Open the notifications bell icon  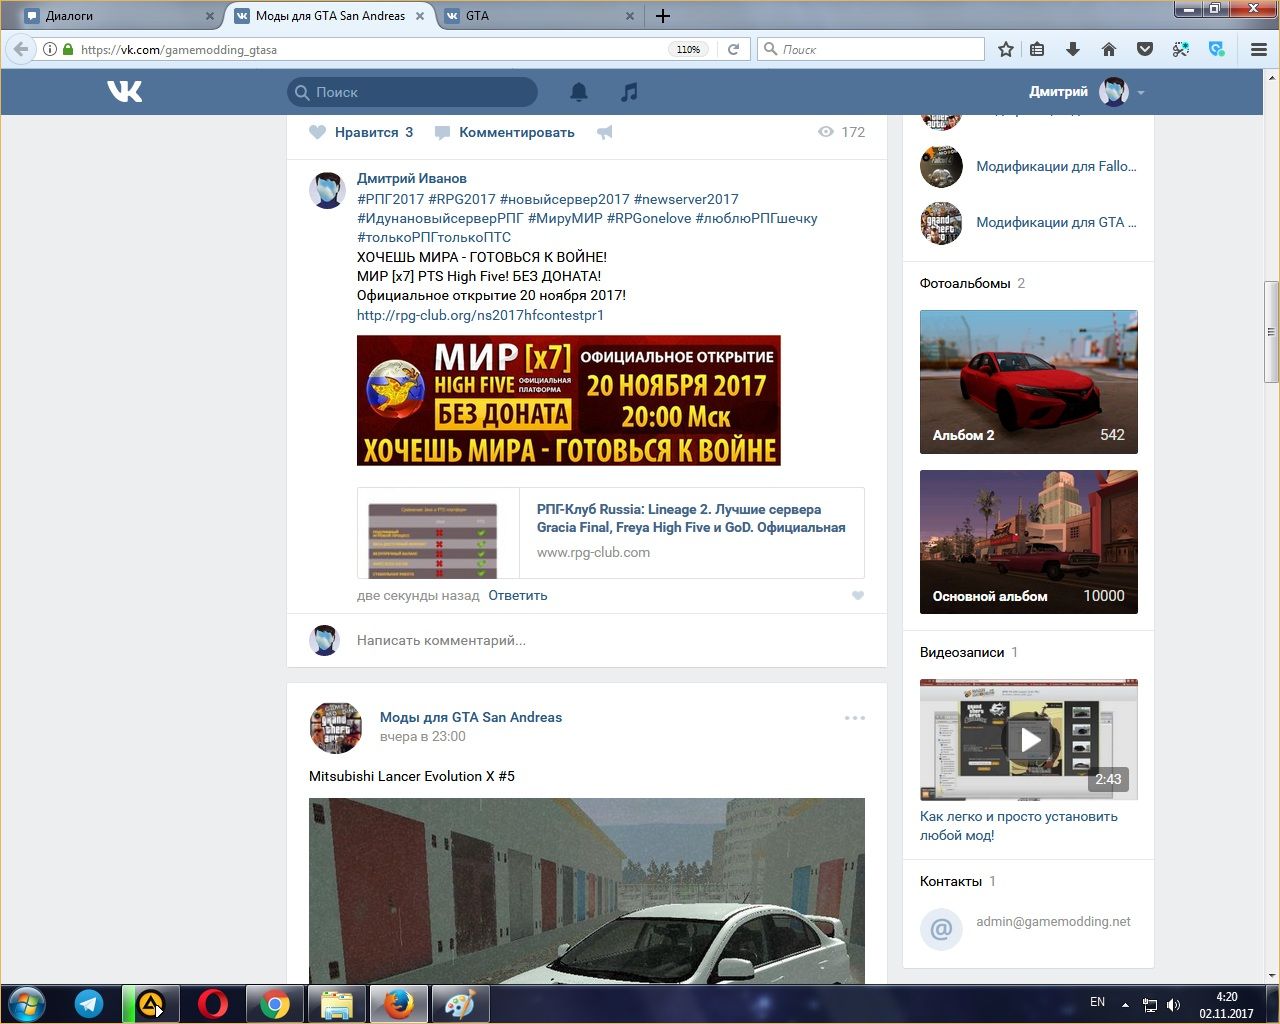pos(579,92)
